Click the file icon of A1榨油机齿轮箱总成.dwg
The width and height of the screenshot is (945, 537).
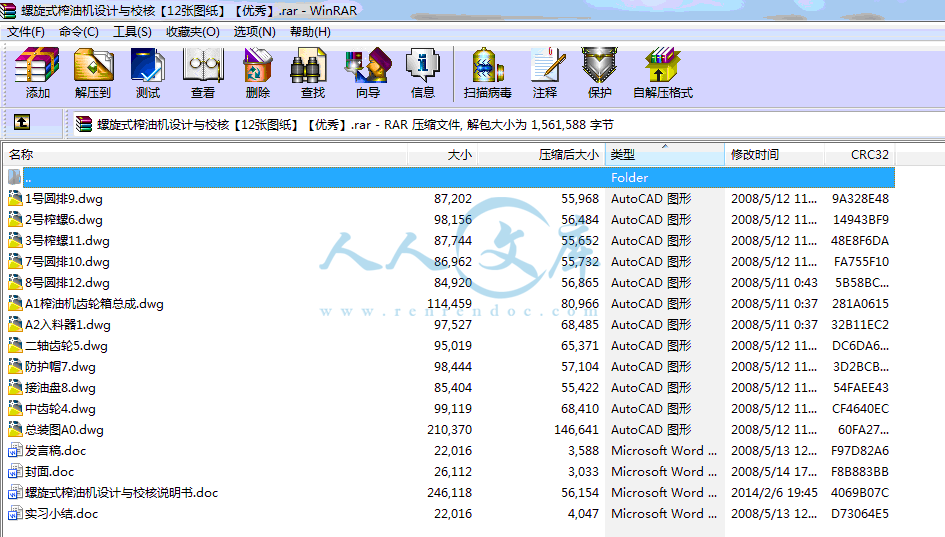coord(15,304)
